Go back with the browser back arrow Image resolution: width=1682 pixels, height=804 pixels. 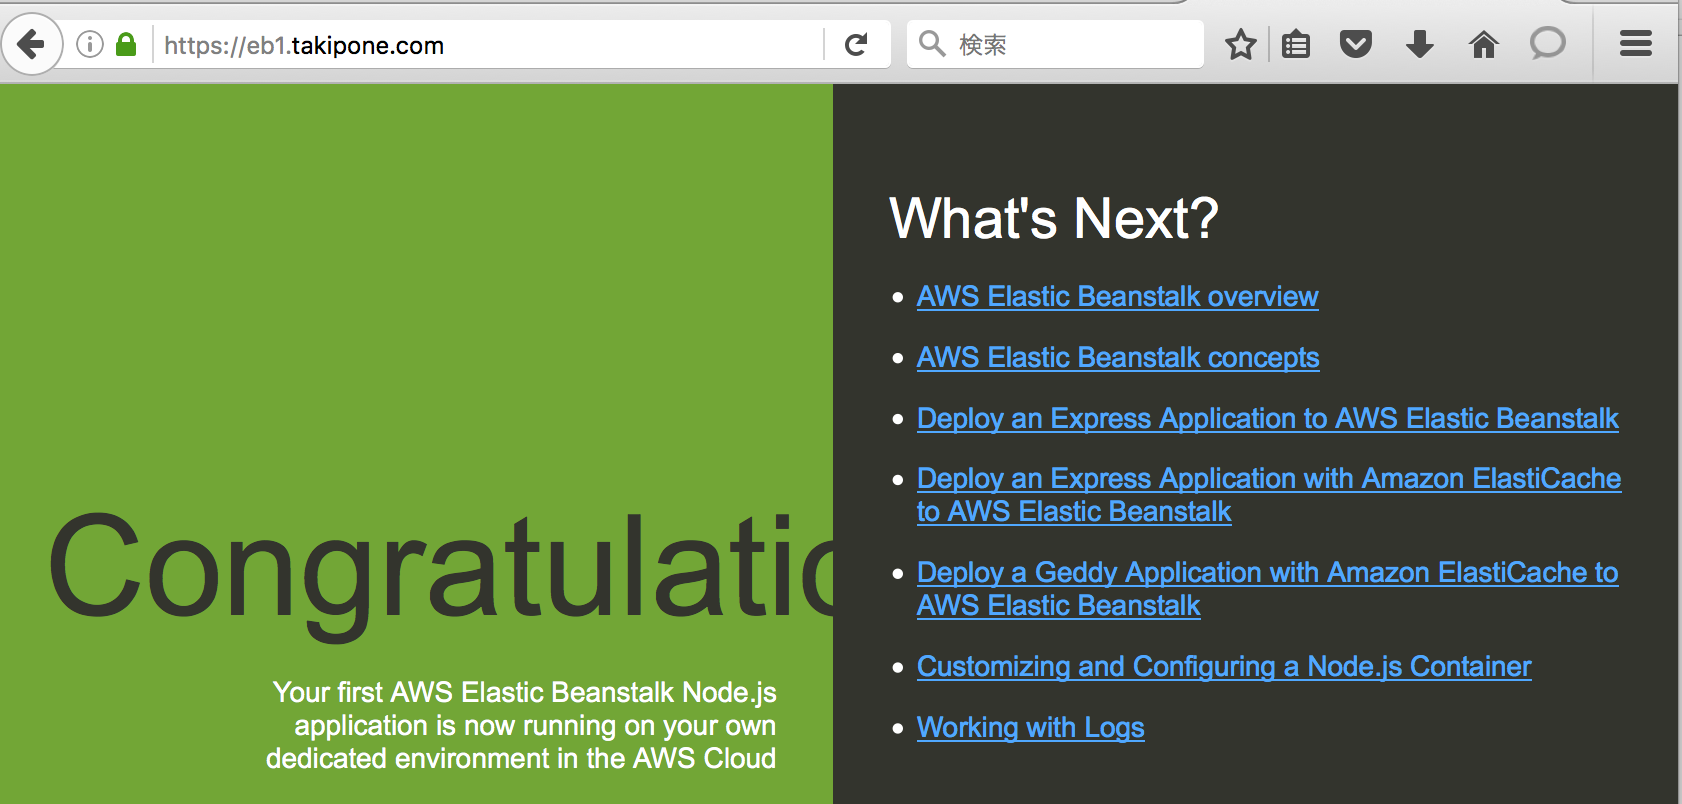pyautogui.click(x=32, y=44)
